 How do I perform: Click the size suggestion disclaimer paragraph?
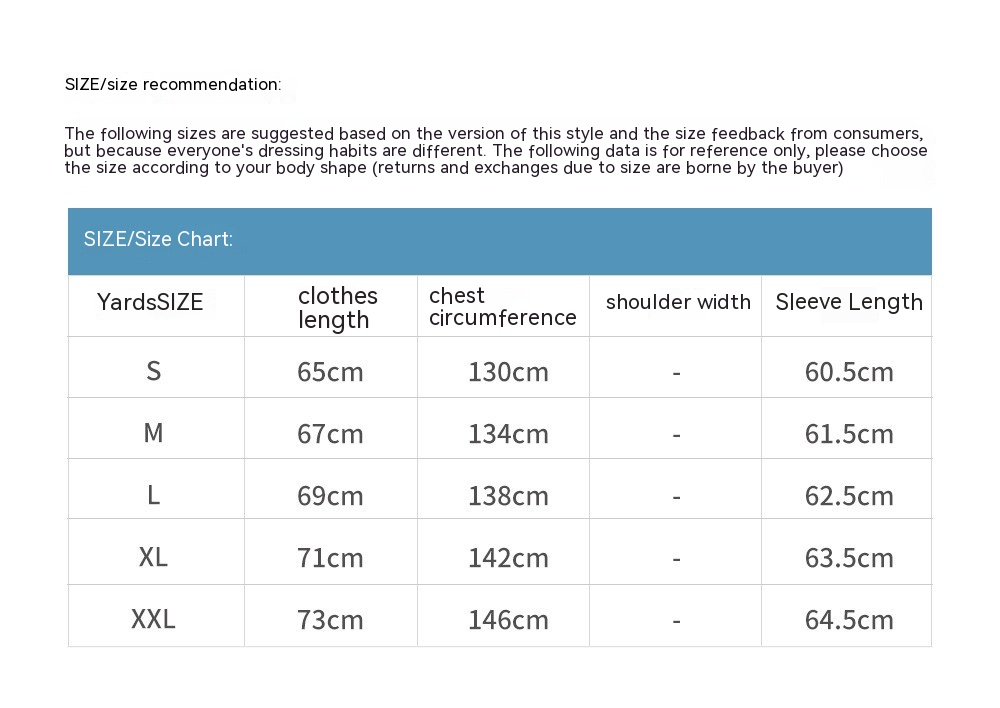(495, 151)
